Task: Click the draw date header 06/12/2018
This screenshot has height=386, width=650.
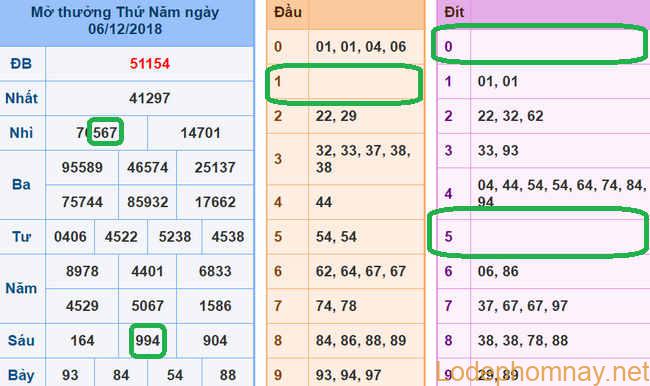Action: click(x=125, y=29)
